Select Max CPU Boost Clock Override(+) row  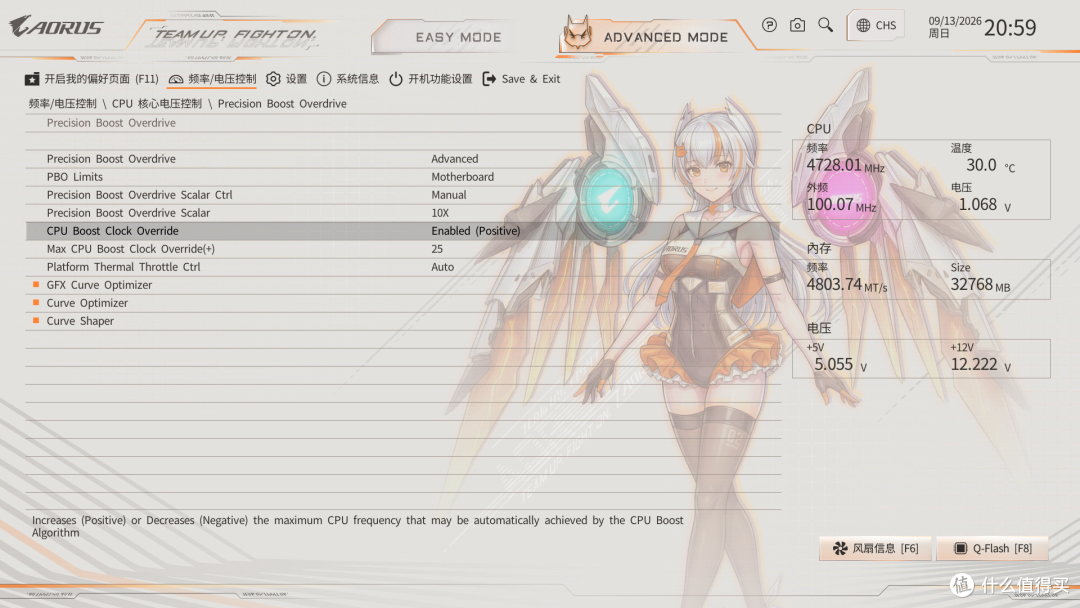[x=403, y=249]
